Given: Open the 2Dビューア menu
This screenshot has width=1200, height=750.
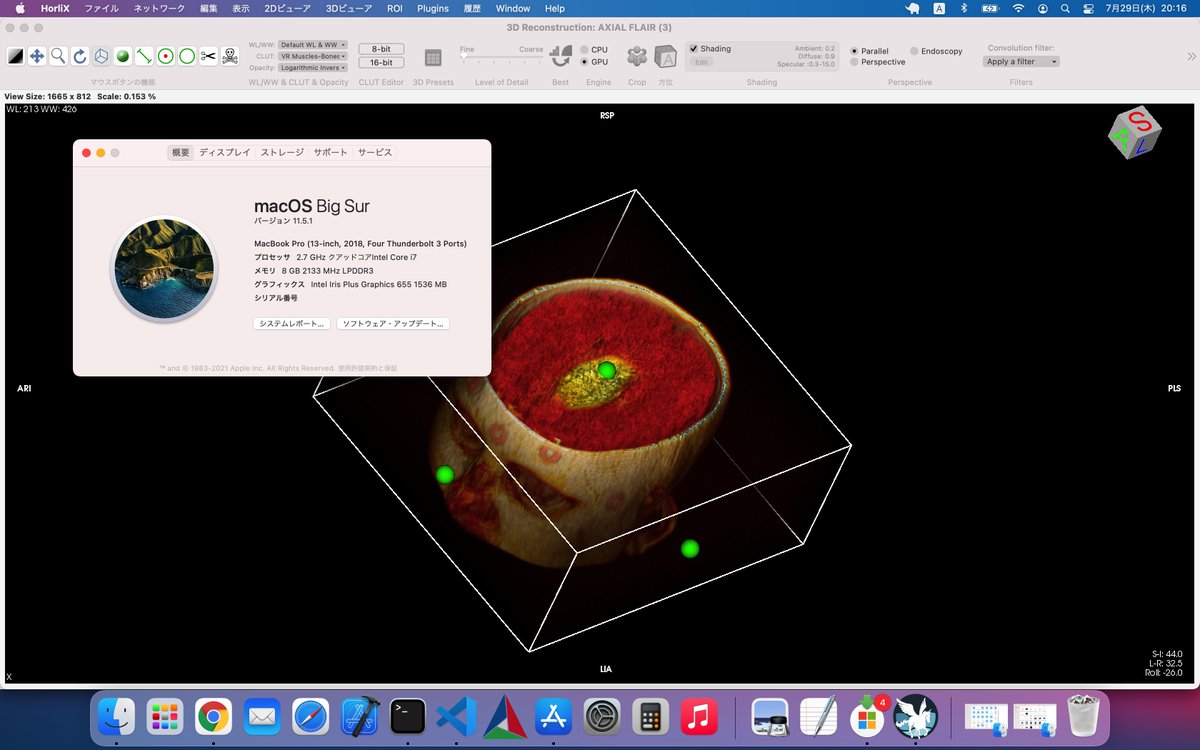Looking at the screenshot, I should coord(285,8).
